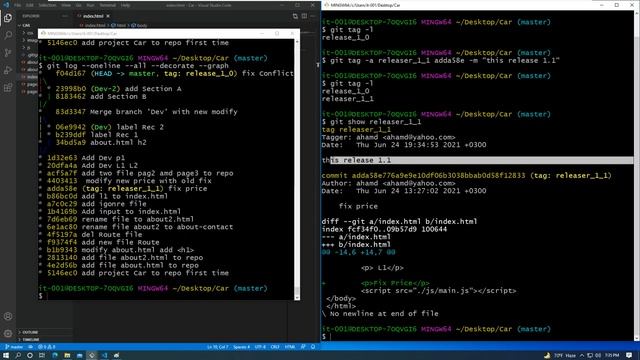This screenshot has width=640, height=360.
Task: Open Explorer view in VS Code activity bar
Action: (8, 18)
